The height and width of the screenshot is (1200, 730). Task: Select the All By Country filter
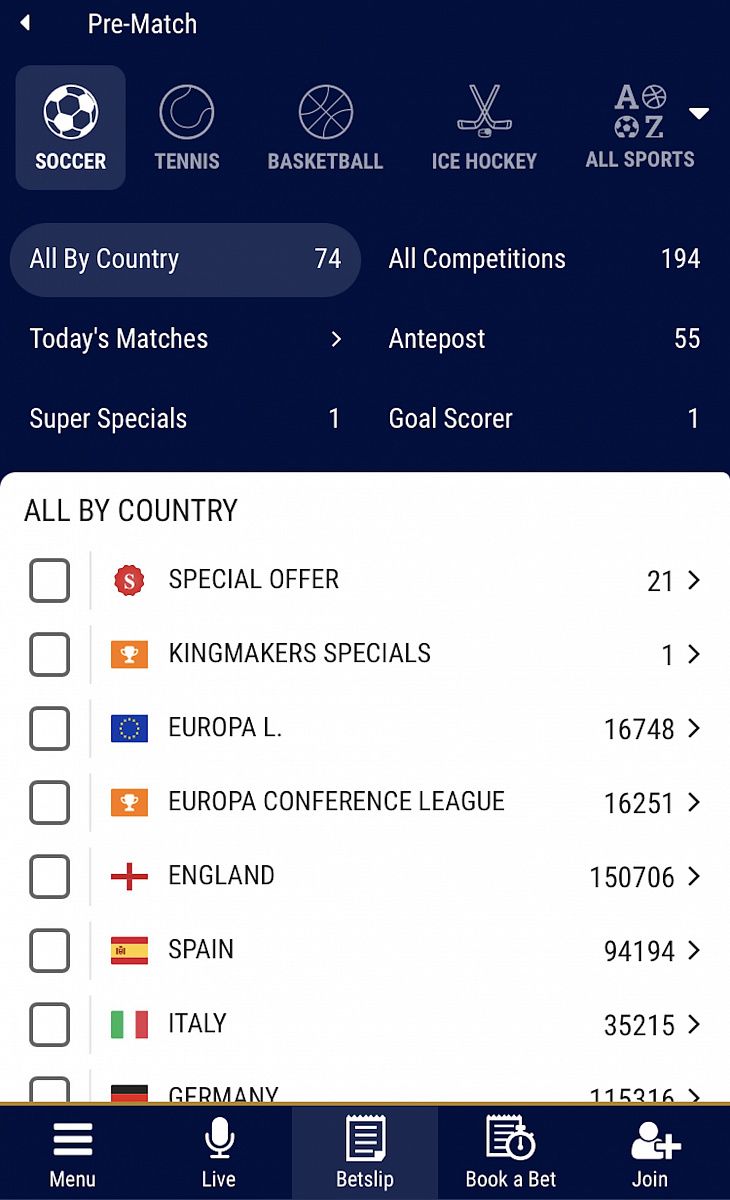(185, 260)
